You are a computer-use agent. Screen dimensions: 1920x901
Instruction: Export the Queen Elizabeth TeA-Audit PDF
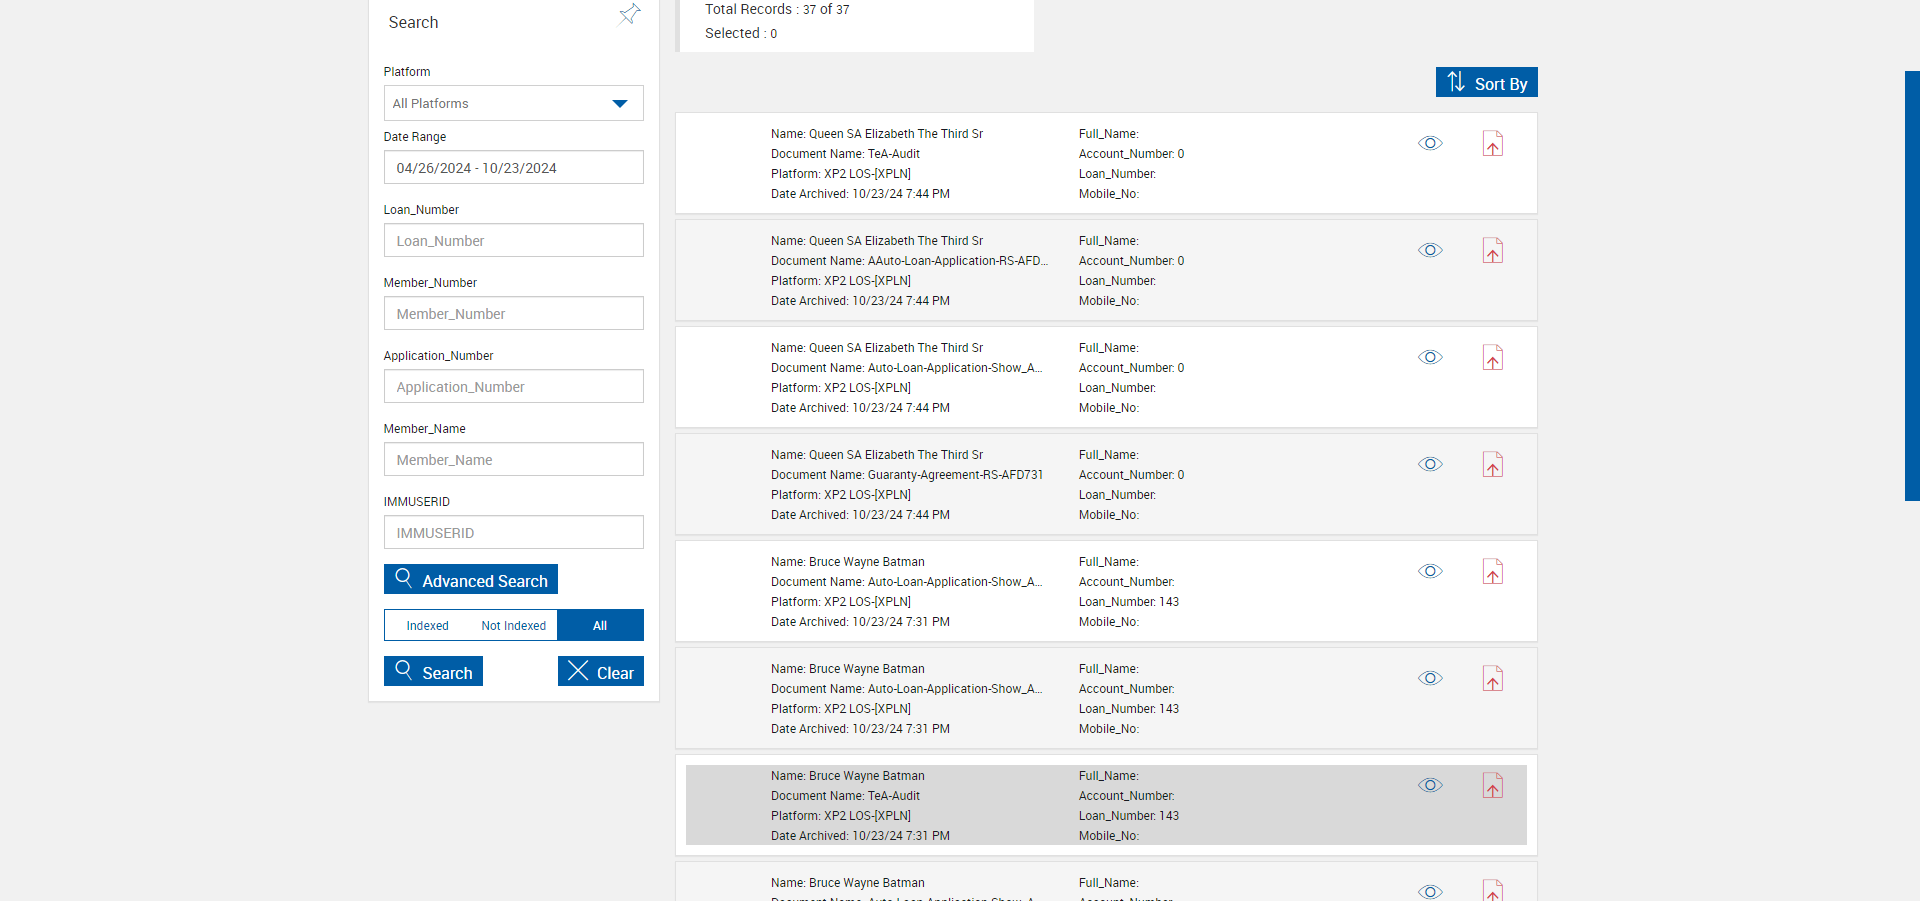tap(1493, 143)
